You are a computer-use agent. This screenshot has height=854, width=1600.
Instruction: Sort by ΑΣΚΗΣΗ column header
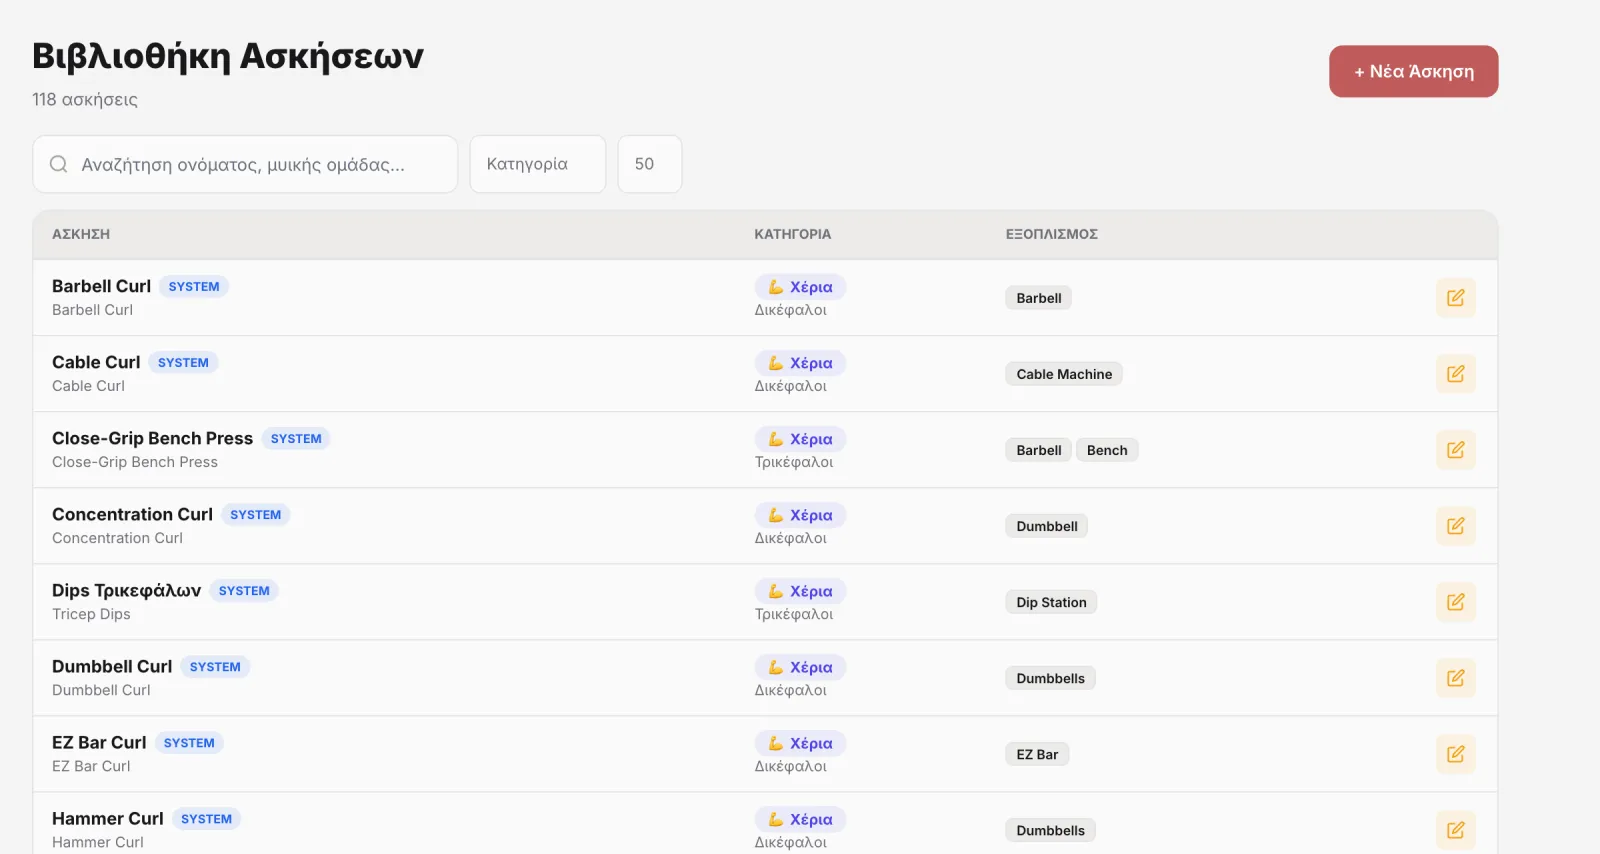[81, 234]
